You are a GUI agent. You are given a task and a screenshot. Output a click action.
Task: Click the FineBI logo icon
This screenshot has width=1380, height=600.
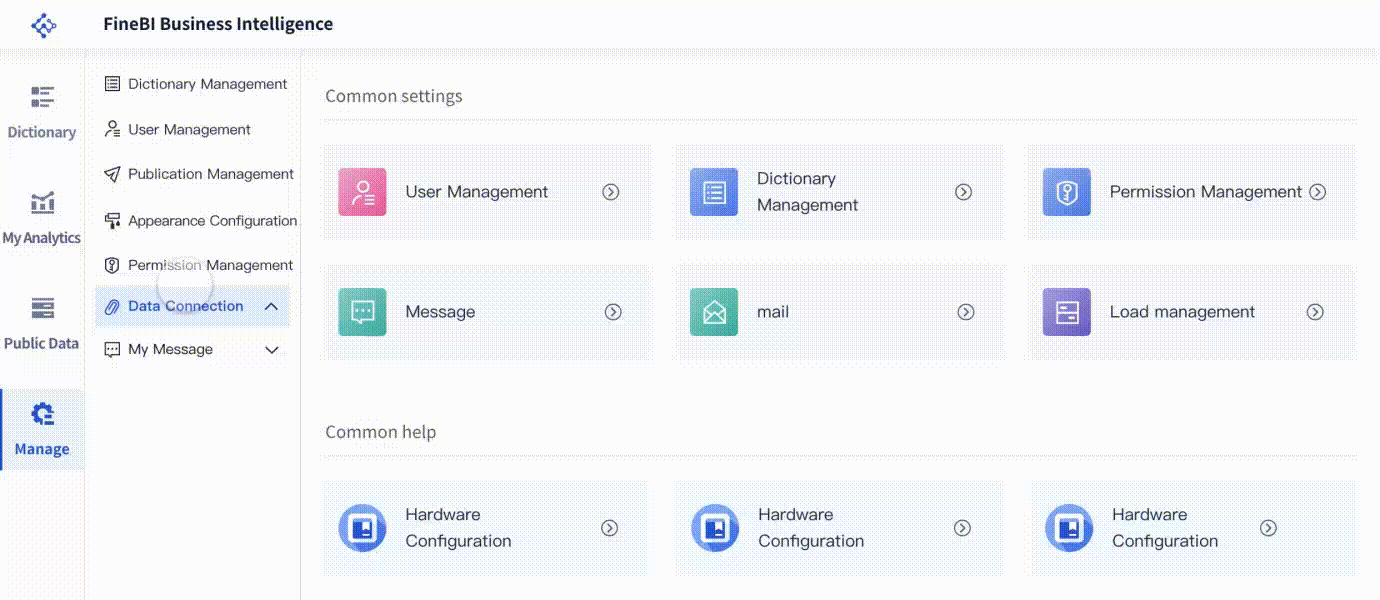pyautogui.click(x=44, y=25)
